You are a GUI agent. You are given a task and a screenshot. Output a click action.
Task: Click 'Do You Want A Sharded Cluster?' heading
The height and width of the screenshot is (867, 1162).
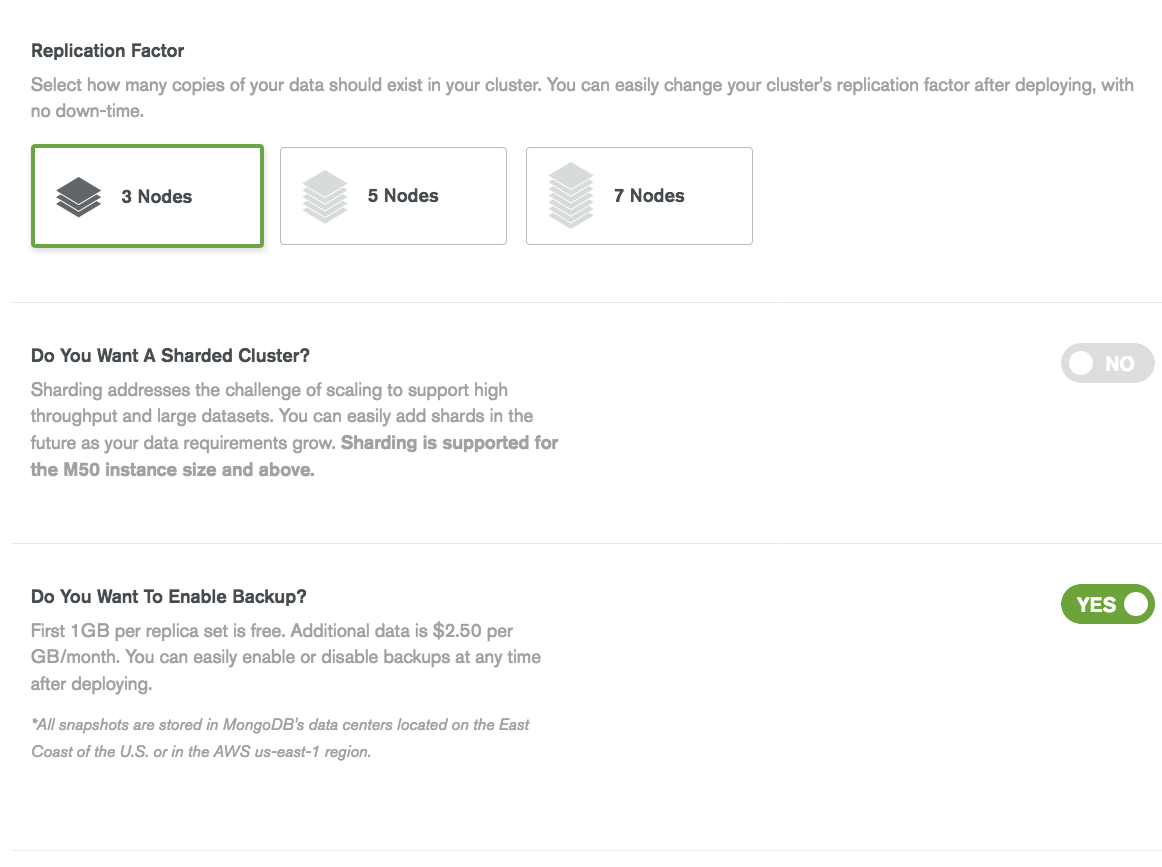pos(170,356)
